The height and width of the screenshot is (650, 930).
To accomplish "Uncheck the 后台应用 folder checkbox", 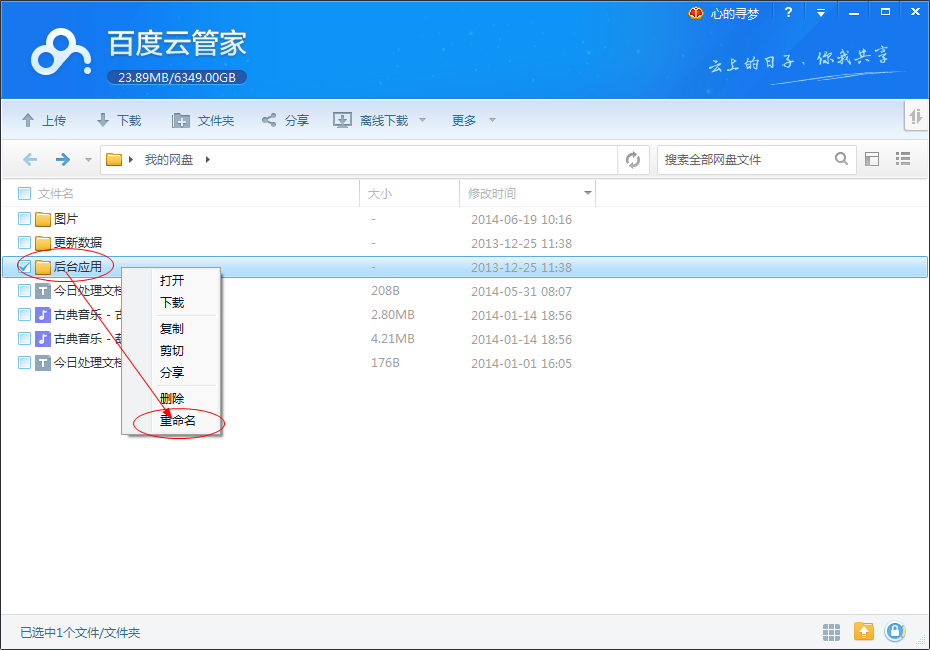I will tap(24, 266).
